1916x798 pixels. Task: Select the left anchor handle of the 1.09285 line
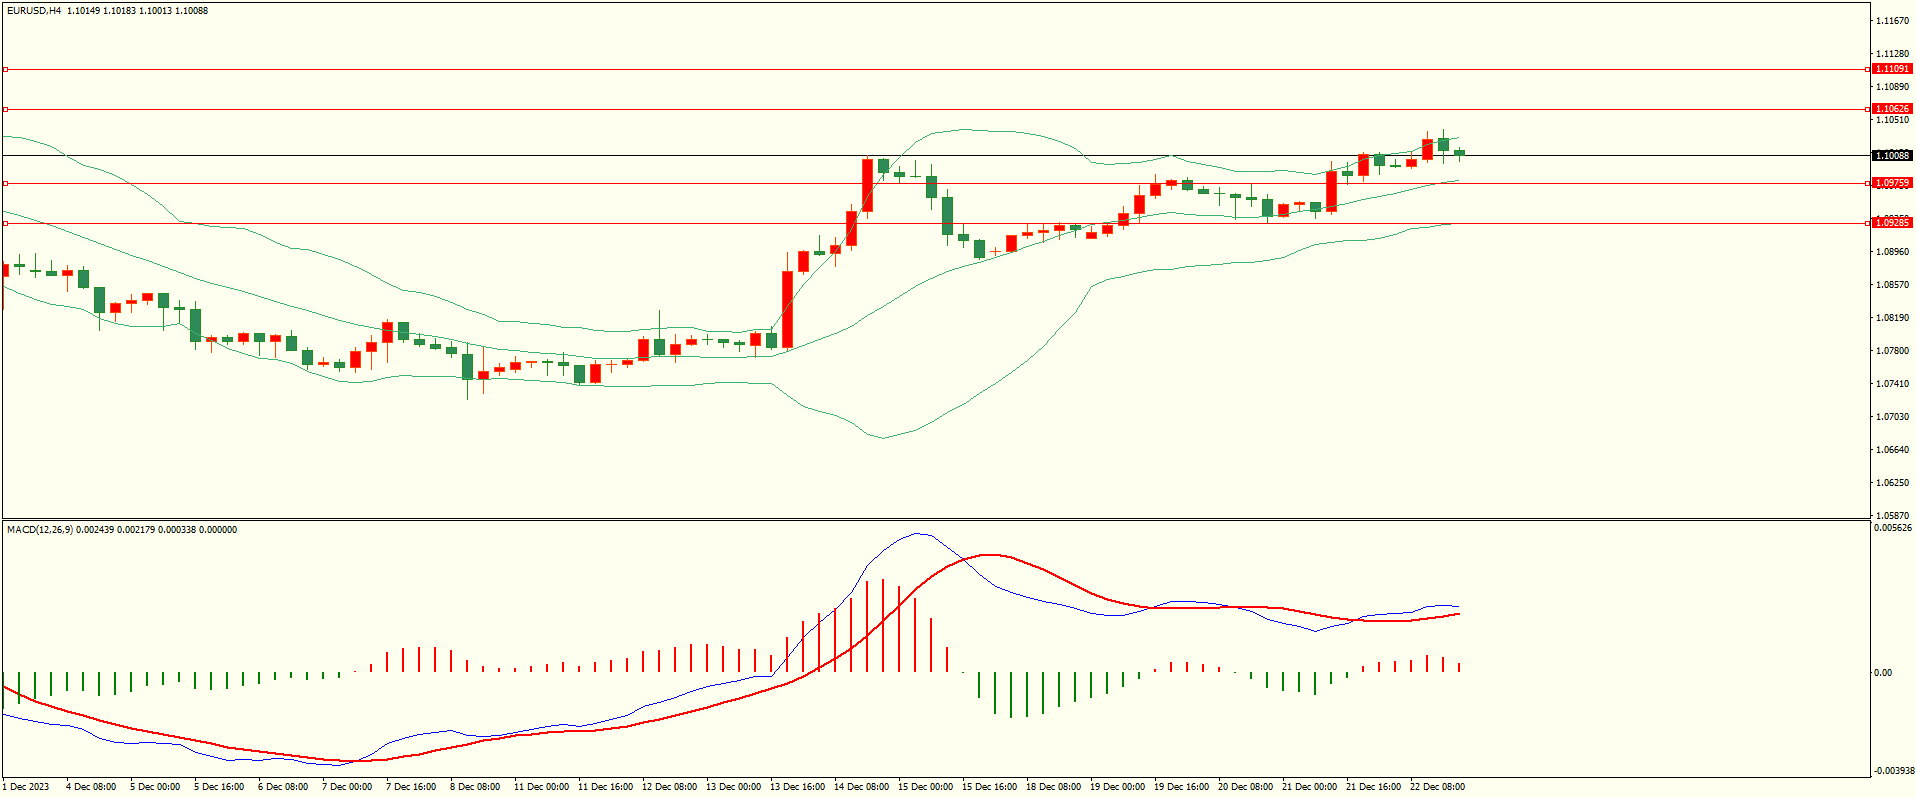click(5, 223)
